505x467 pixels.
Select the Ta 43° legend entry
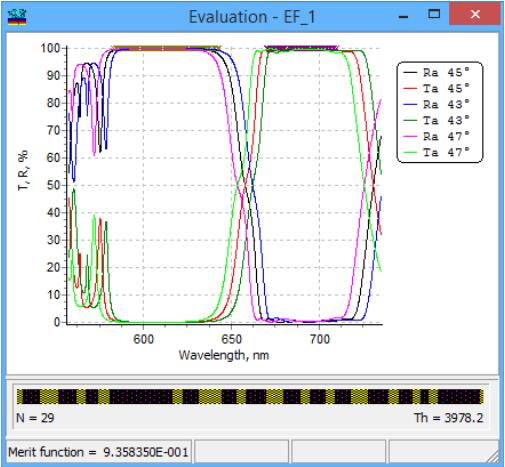[436, 120]
